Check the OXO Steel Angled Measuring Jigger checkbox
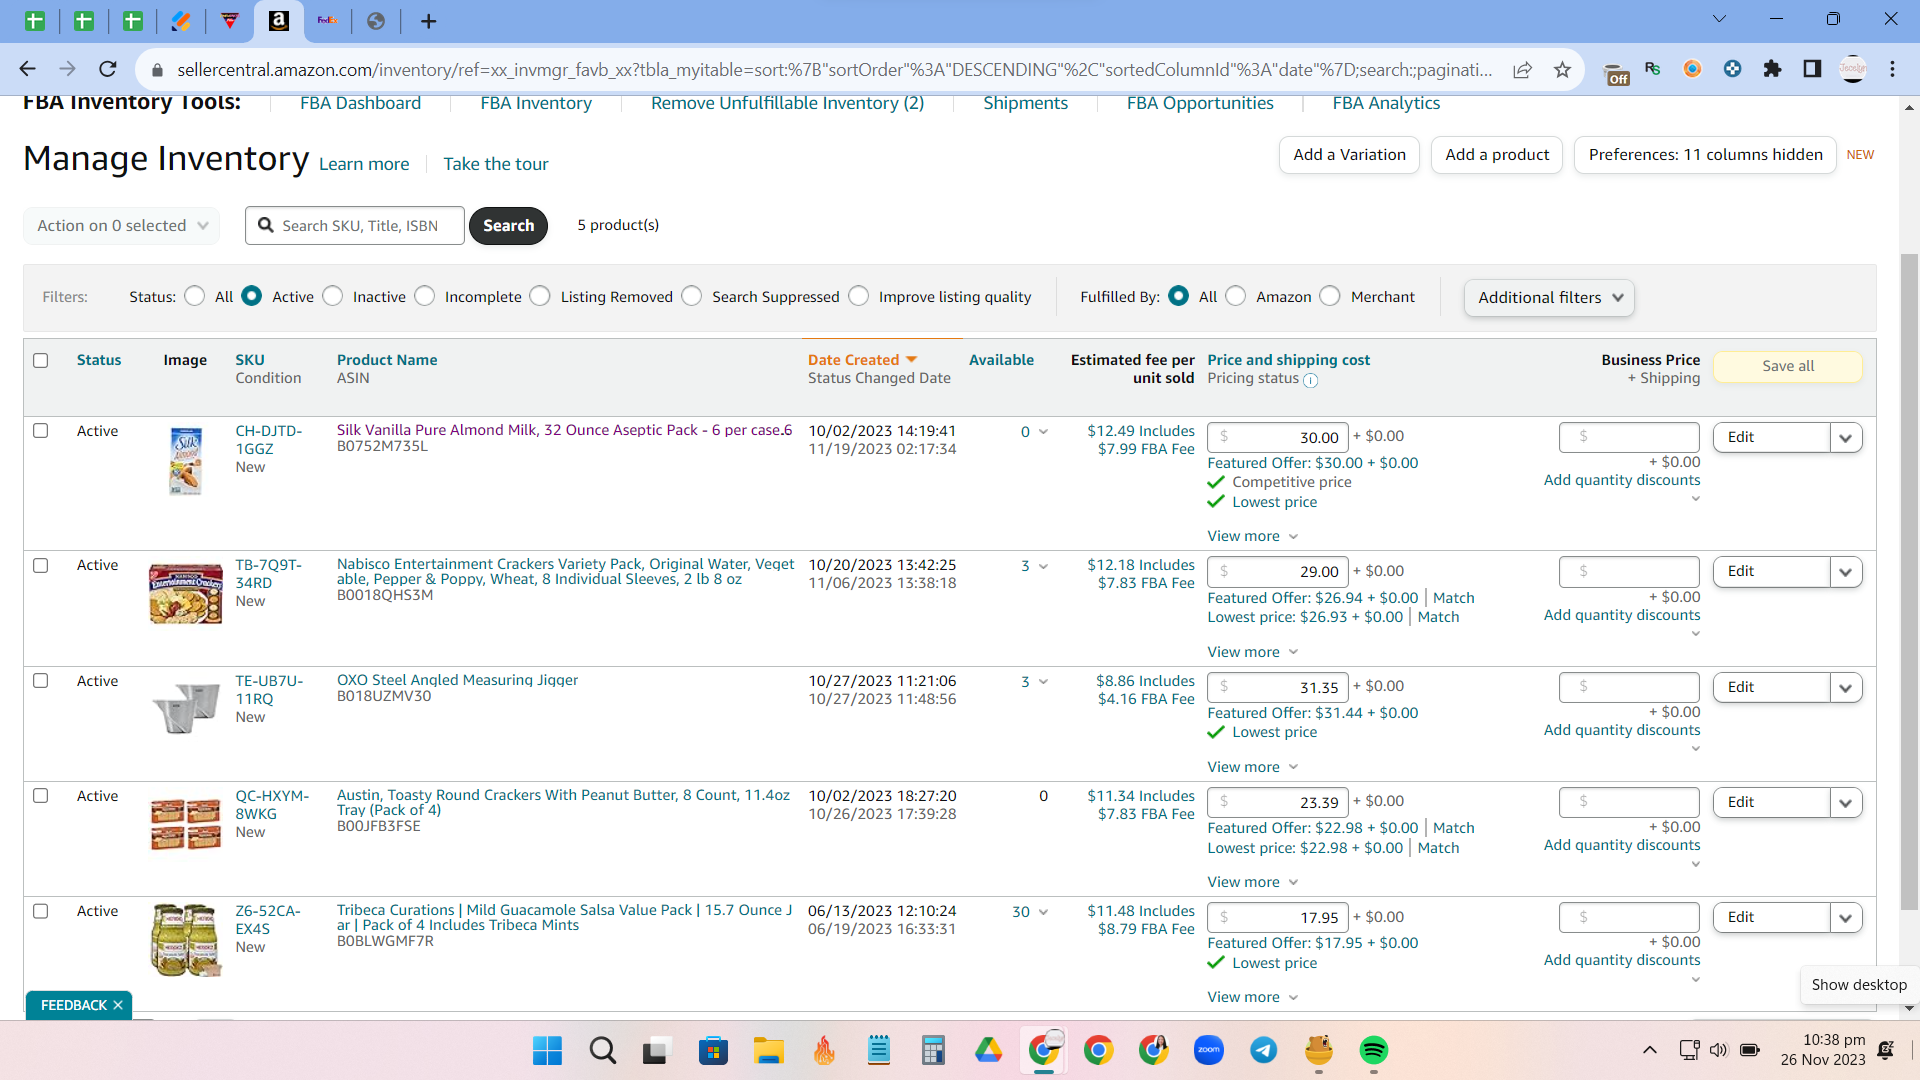This screenshot has width=1920, height=1080. pyautogui.click(x=41, y=680)
